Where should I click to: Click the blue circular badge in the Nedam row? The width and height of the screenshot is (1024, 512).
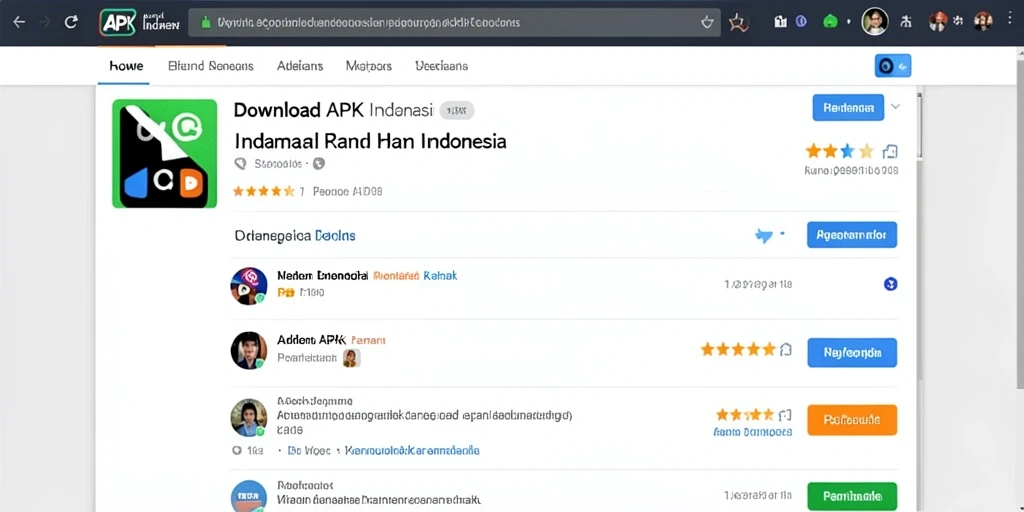[x=890, y=284]
